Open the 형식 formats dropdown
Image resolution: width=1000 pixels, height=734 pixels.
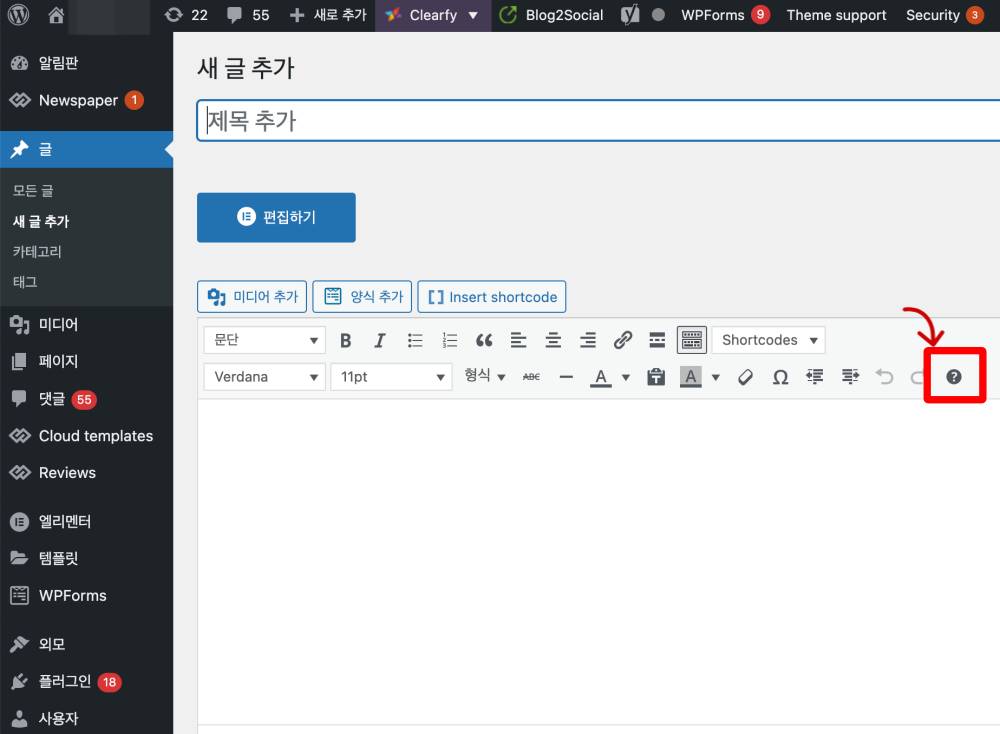pyautogui.click(x=485, y=376)
